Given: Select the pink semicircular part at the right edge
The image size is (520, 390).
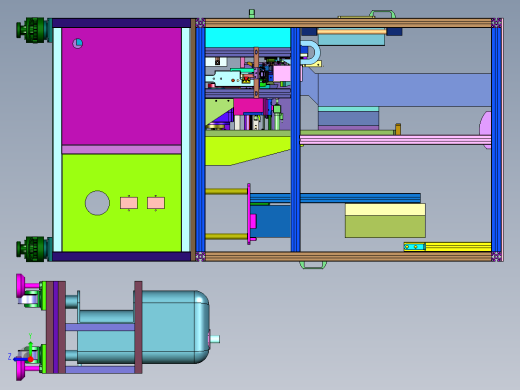Looking at the screenshot, I should (485, 129).
